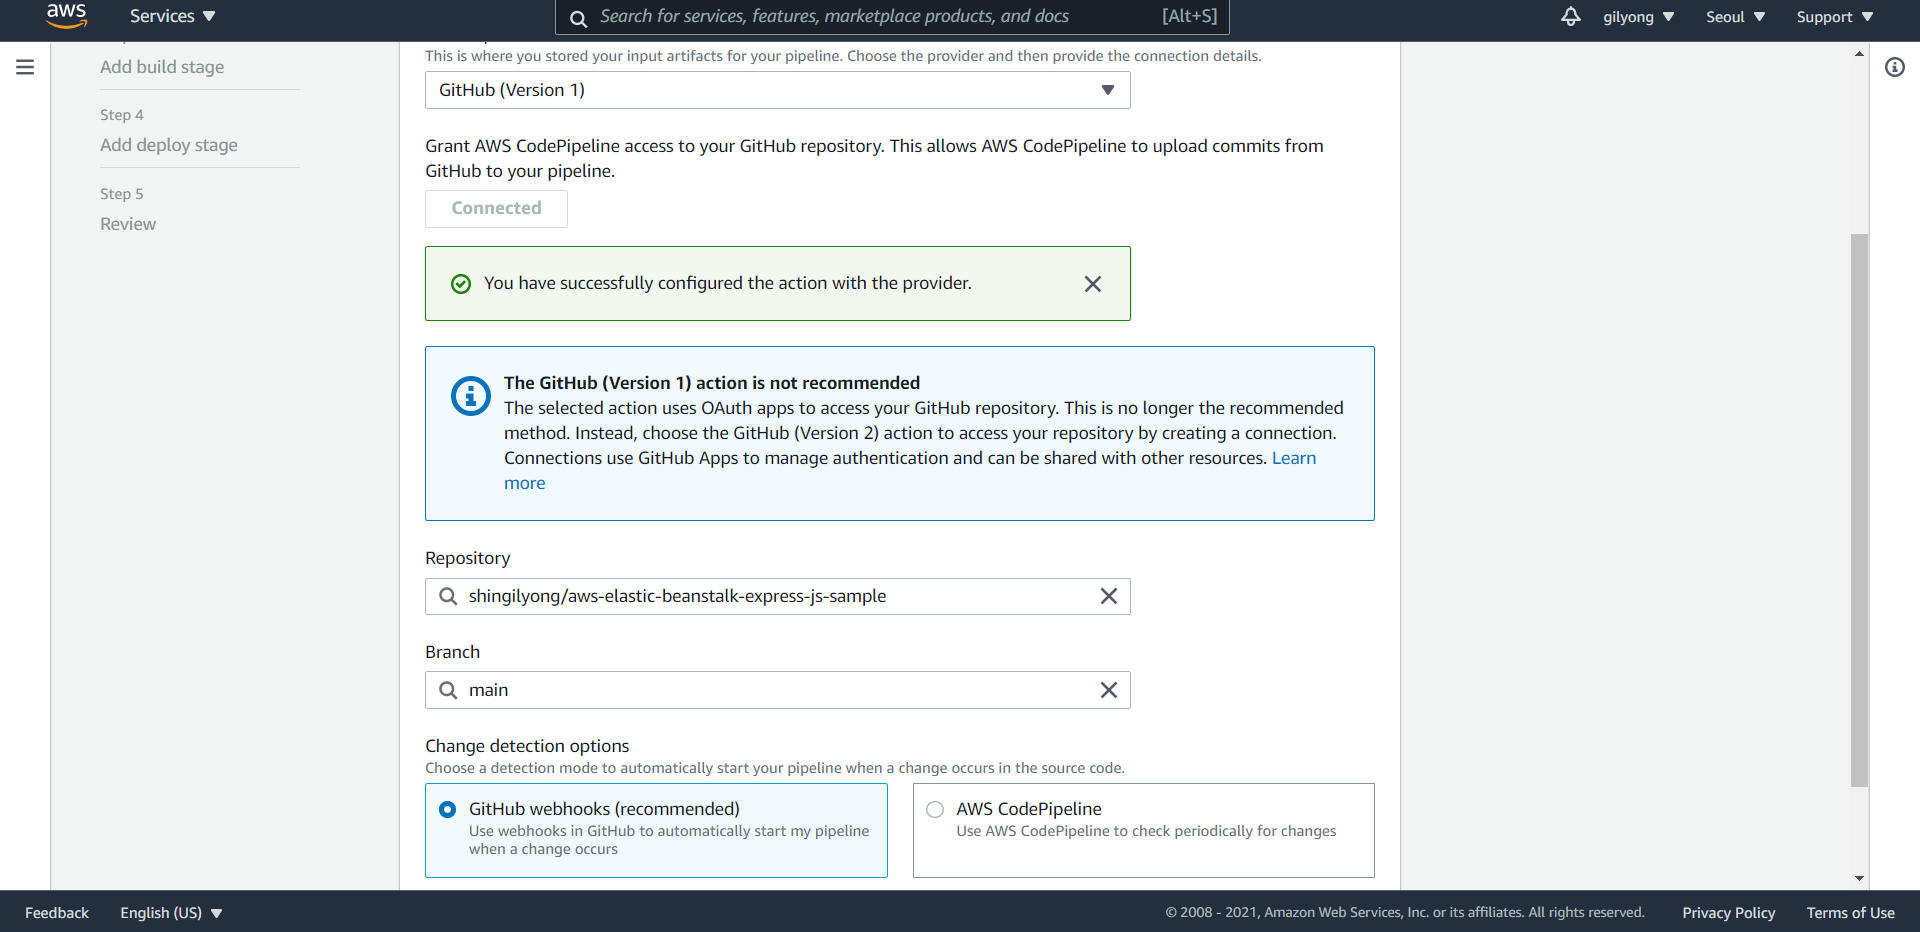This screenshot has width=1920, height=932.
Task: Open the Support dropdown menu
Action: [x=1835, y=17]
